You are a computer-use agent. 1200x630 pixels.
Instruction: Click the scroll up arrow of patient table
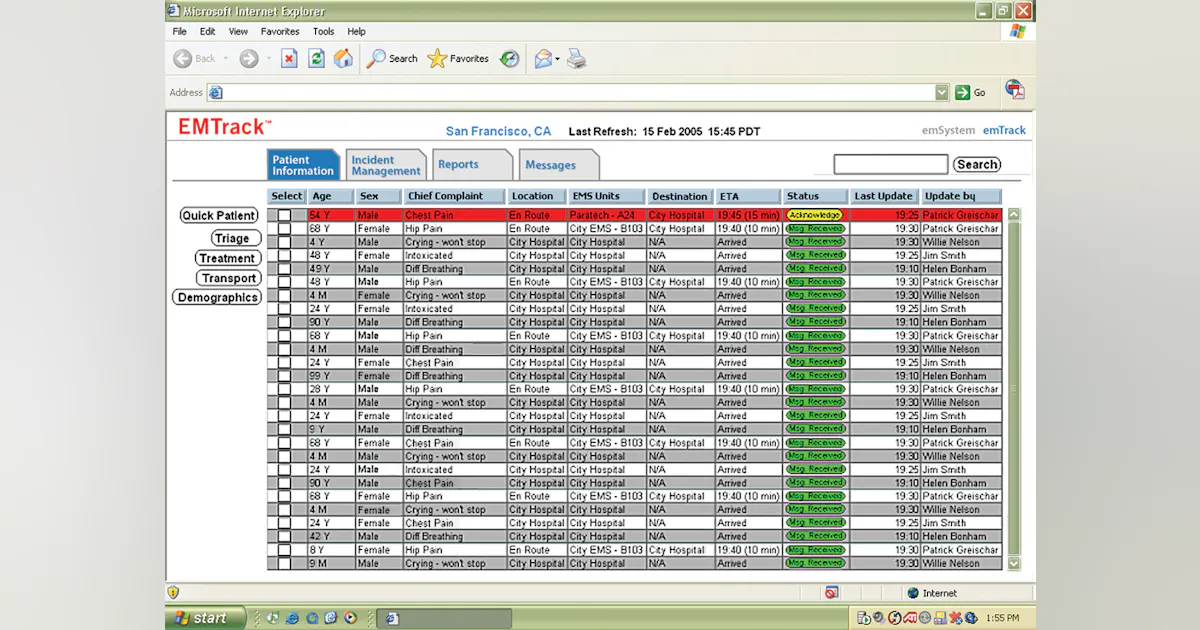pyautogui.click(x=1014, y=215)
